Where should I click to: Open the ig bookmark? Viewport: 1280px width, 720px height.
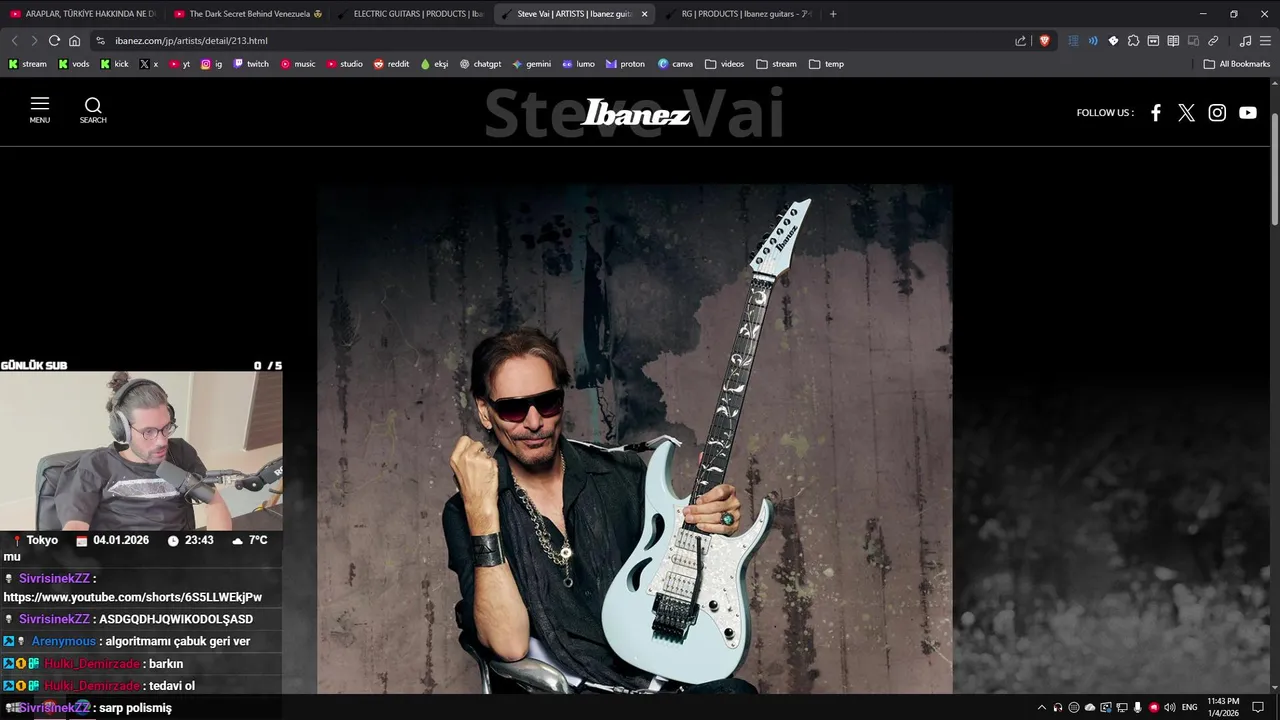(x=211, y=64)
